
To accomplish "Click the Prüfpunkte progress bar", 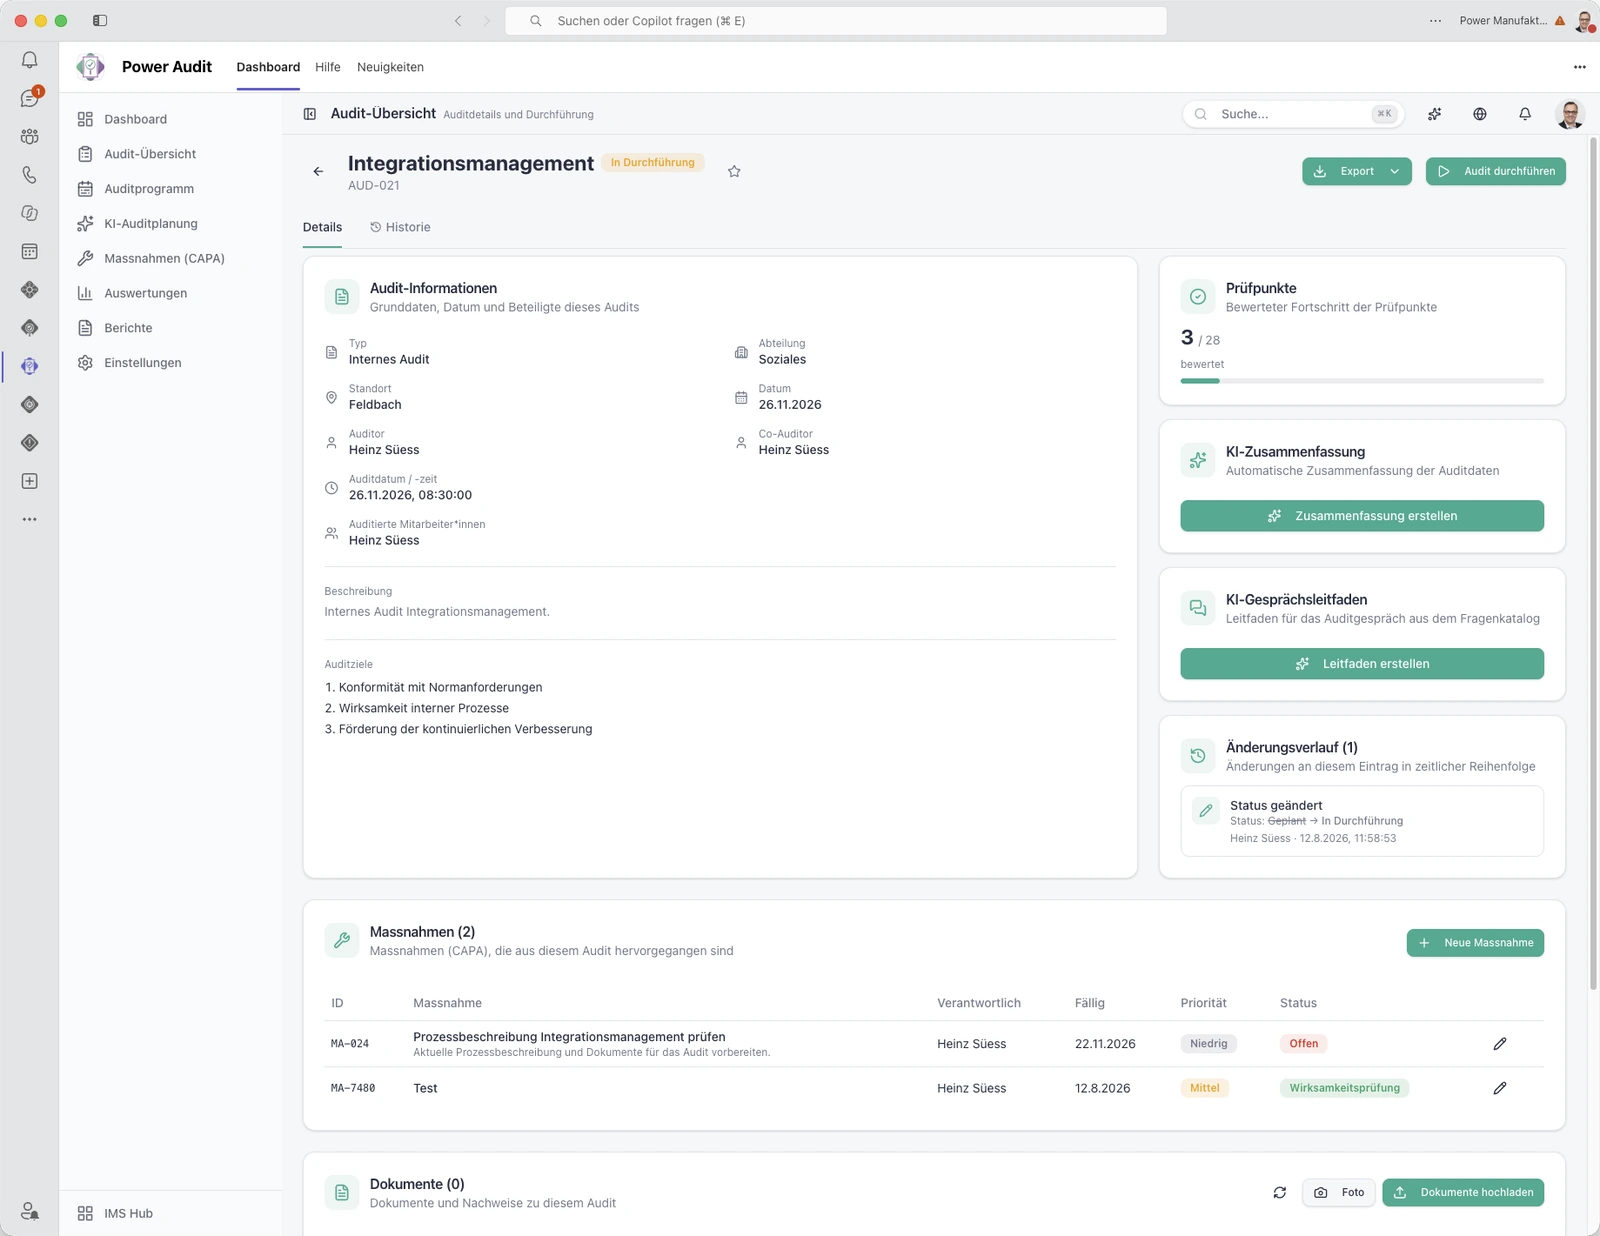I will tap(1362, 381).
